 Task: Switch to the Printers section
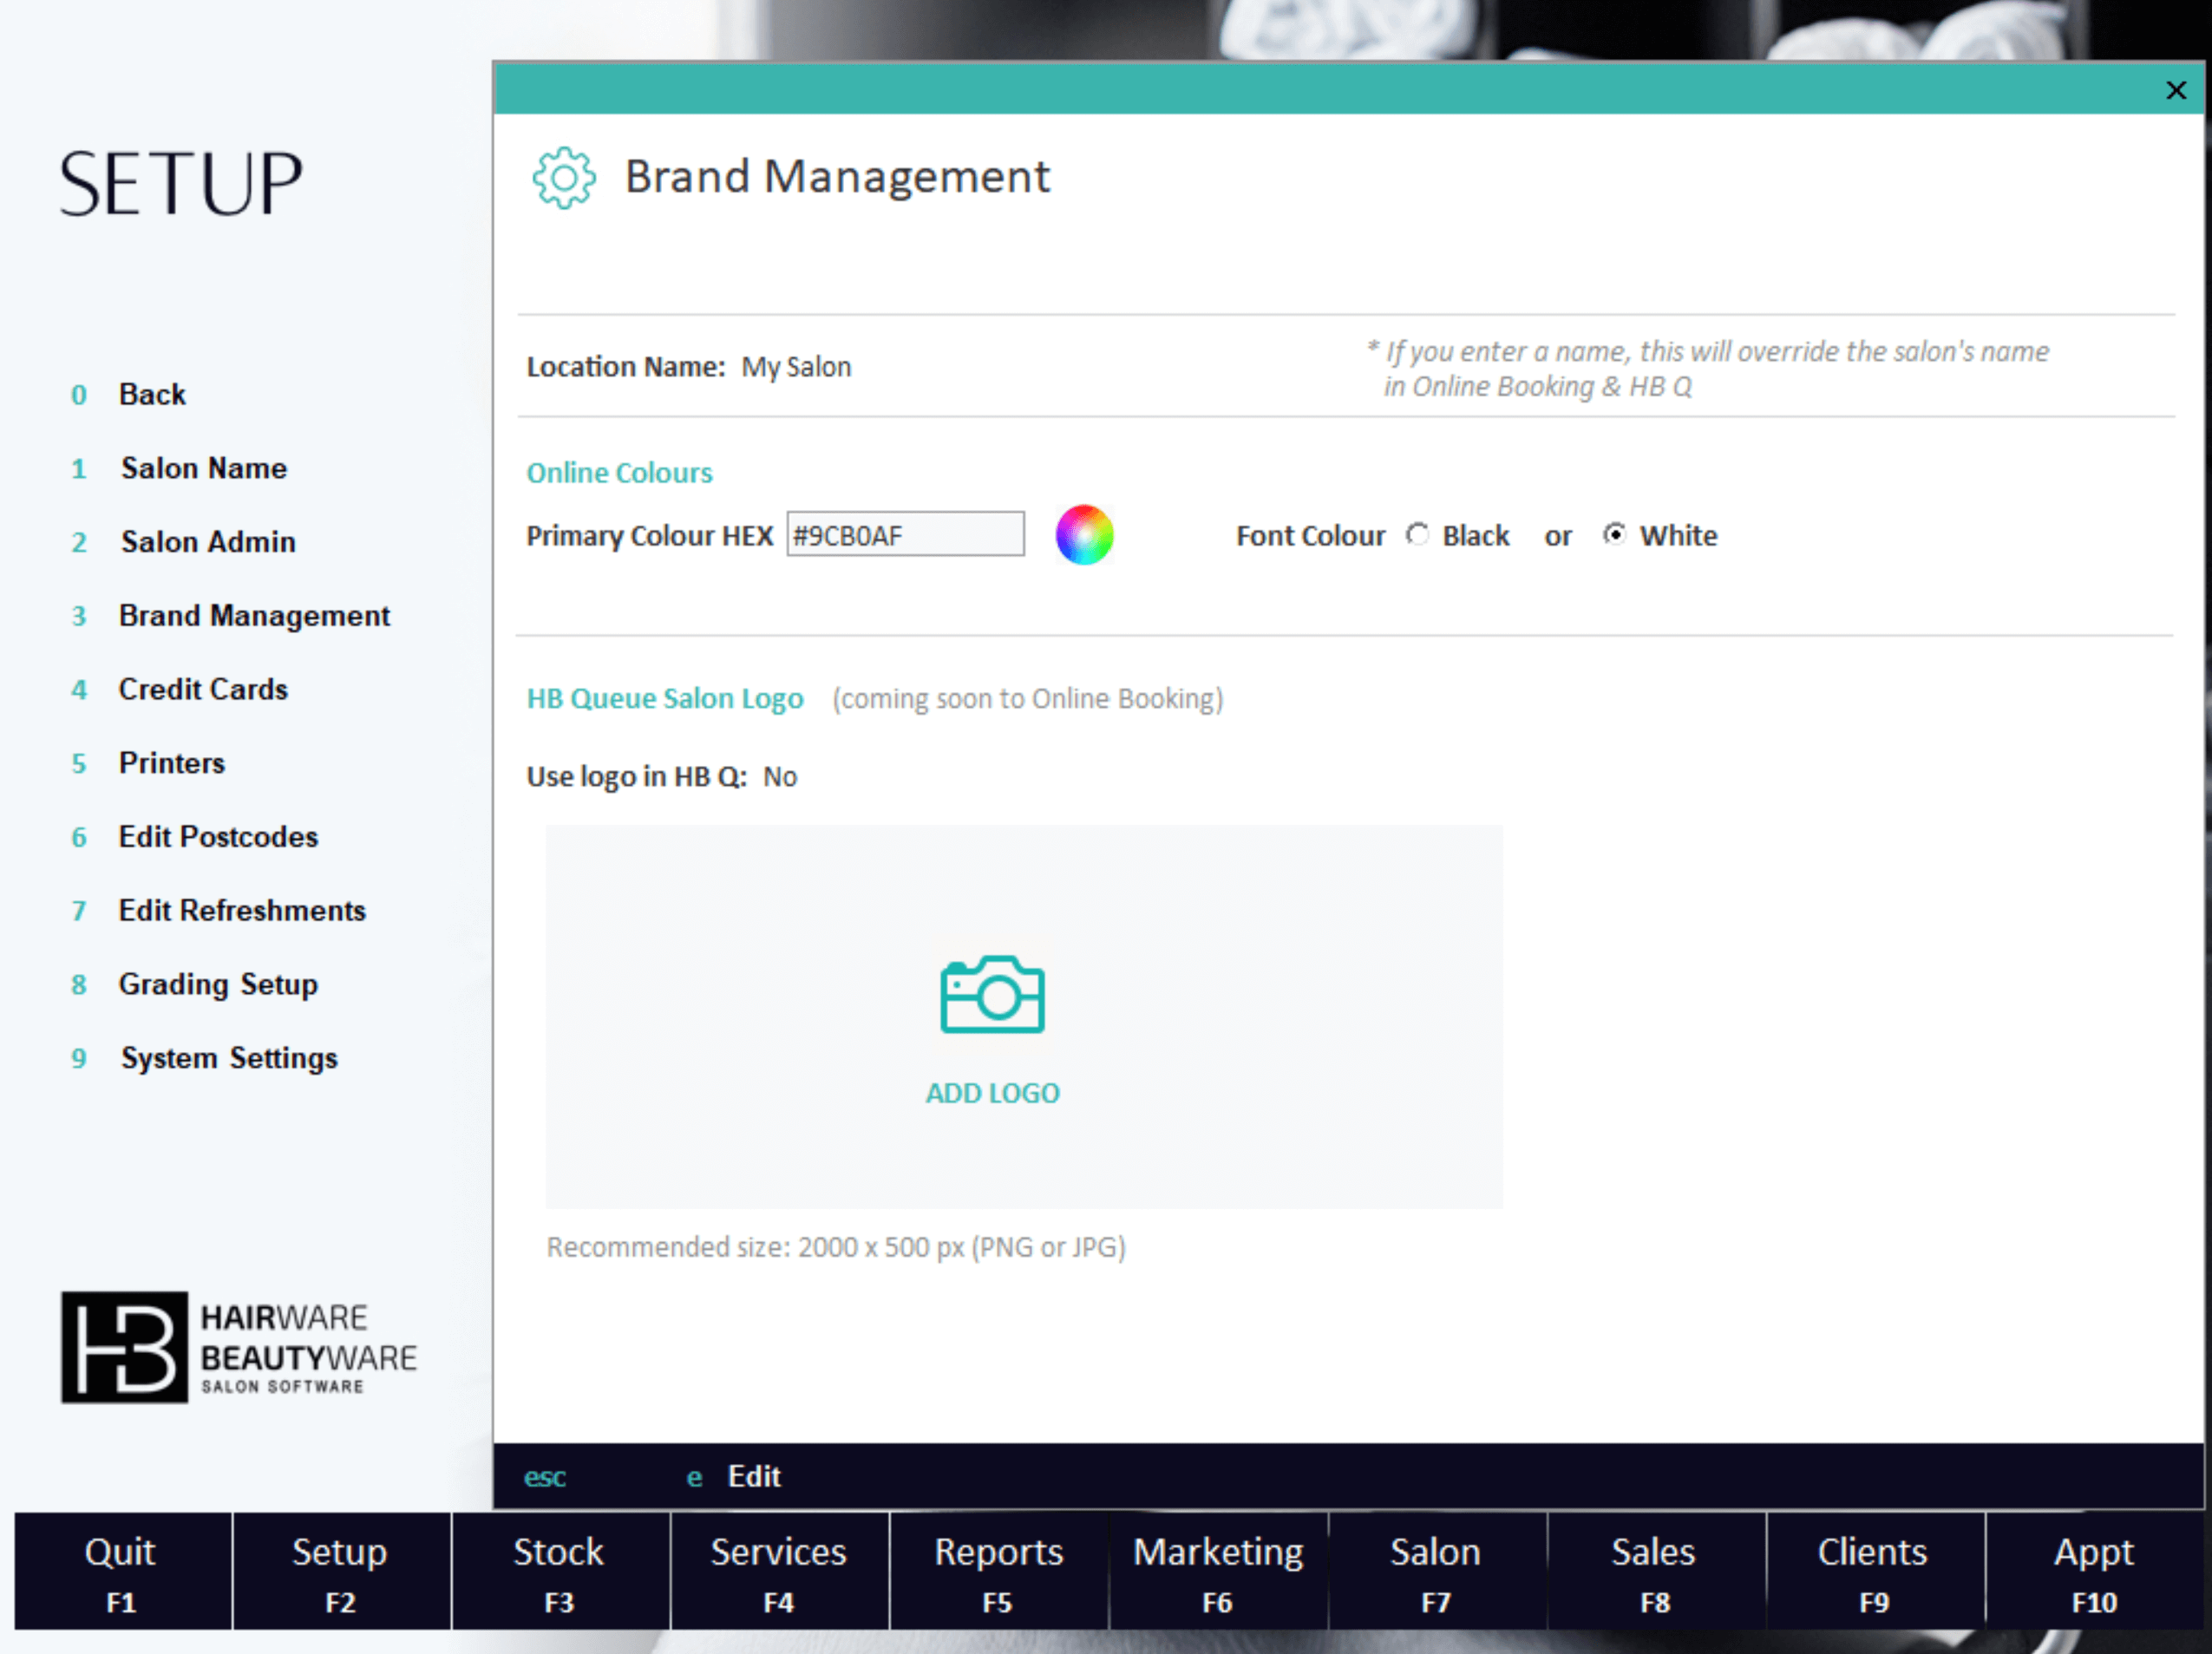171,762
